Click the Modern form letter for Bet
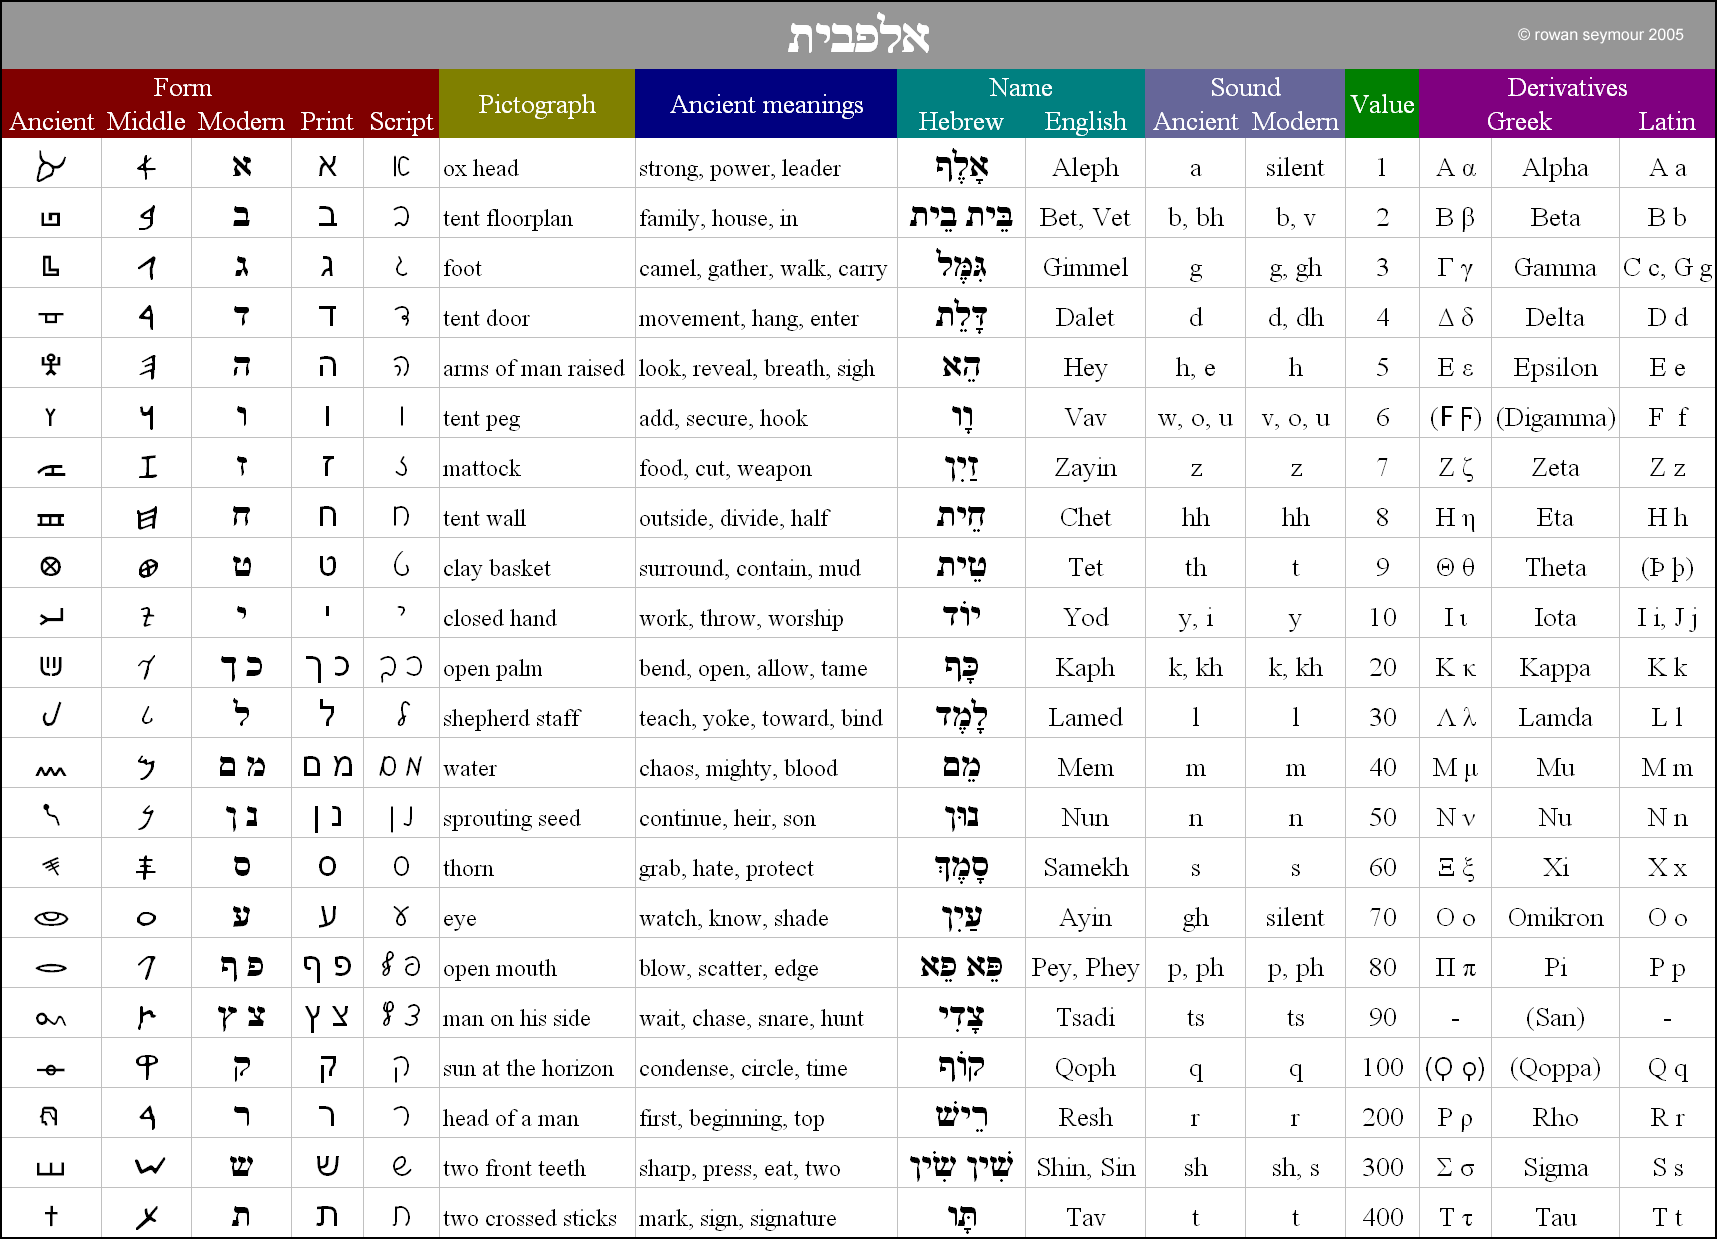1717x1239 pixels. 240,216
